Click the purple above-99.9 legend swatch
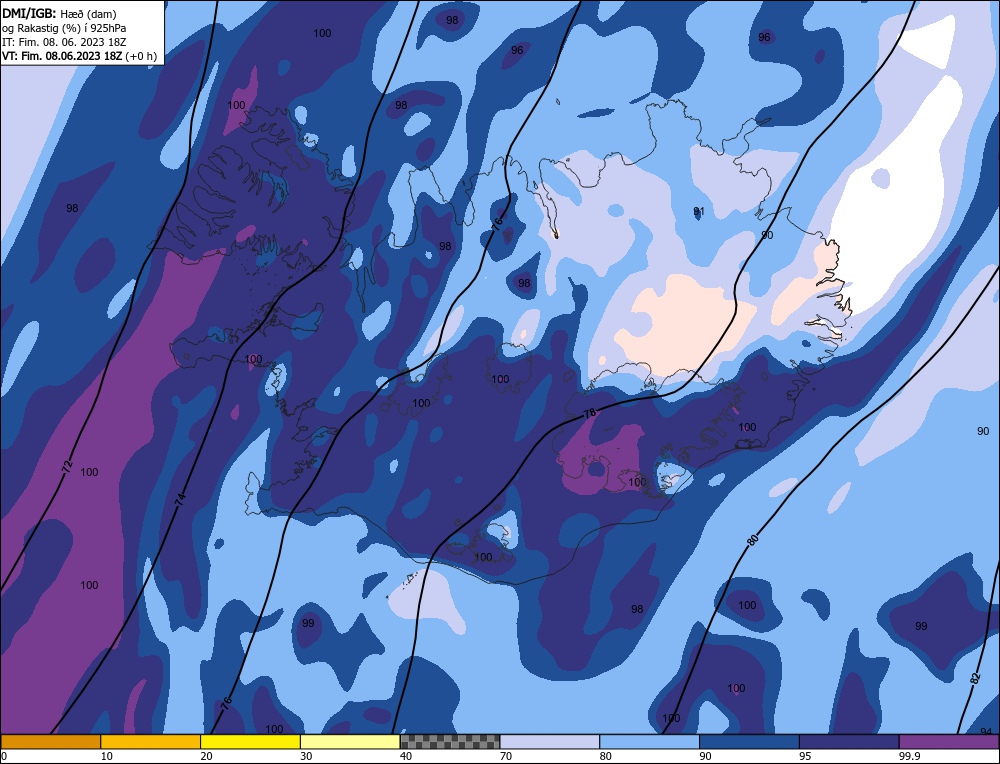 (x=949, y=741)
